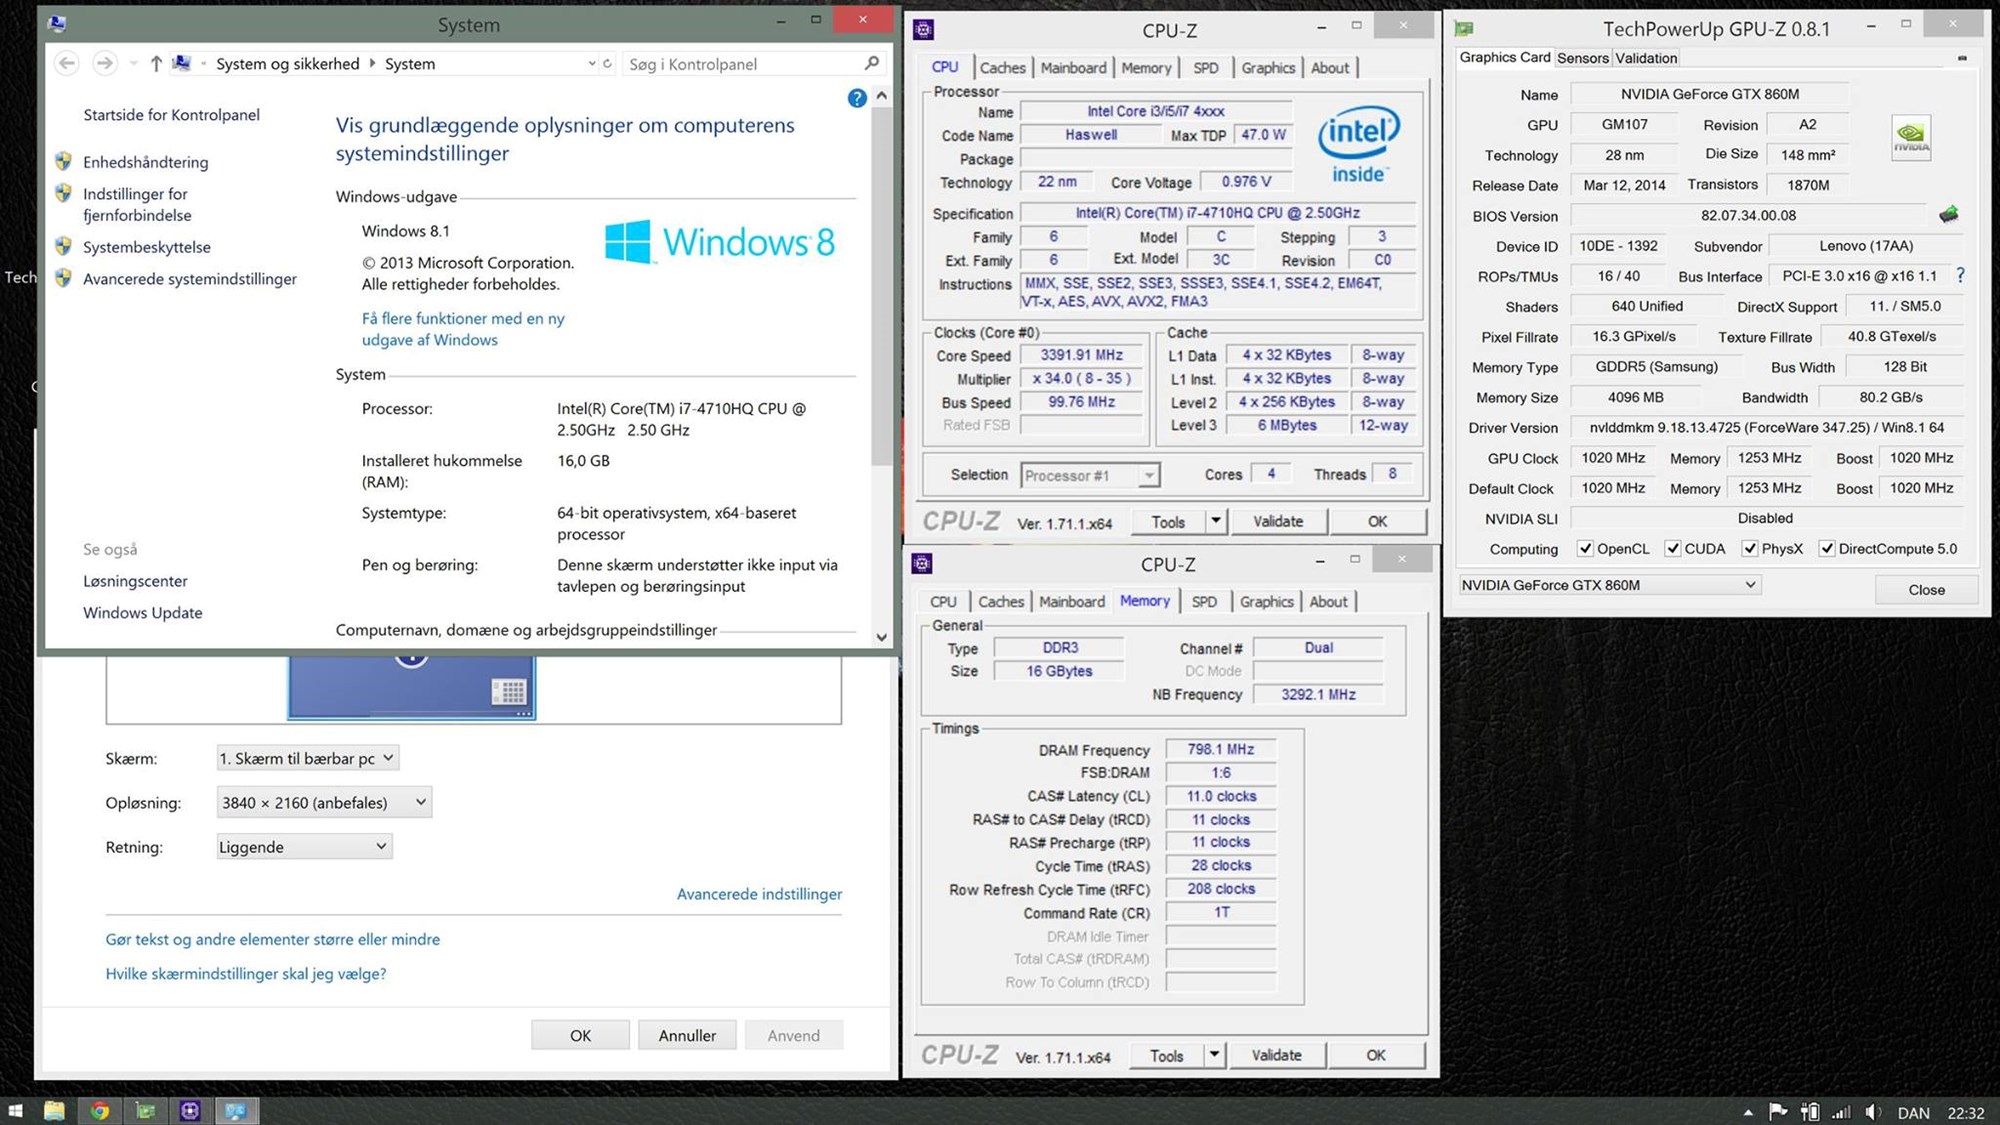The height and width of the screenshot is (1125, 2000).
Task: Expand the address bar history dropdown
Action: [591, 63]
